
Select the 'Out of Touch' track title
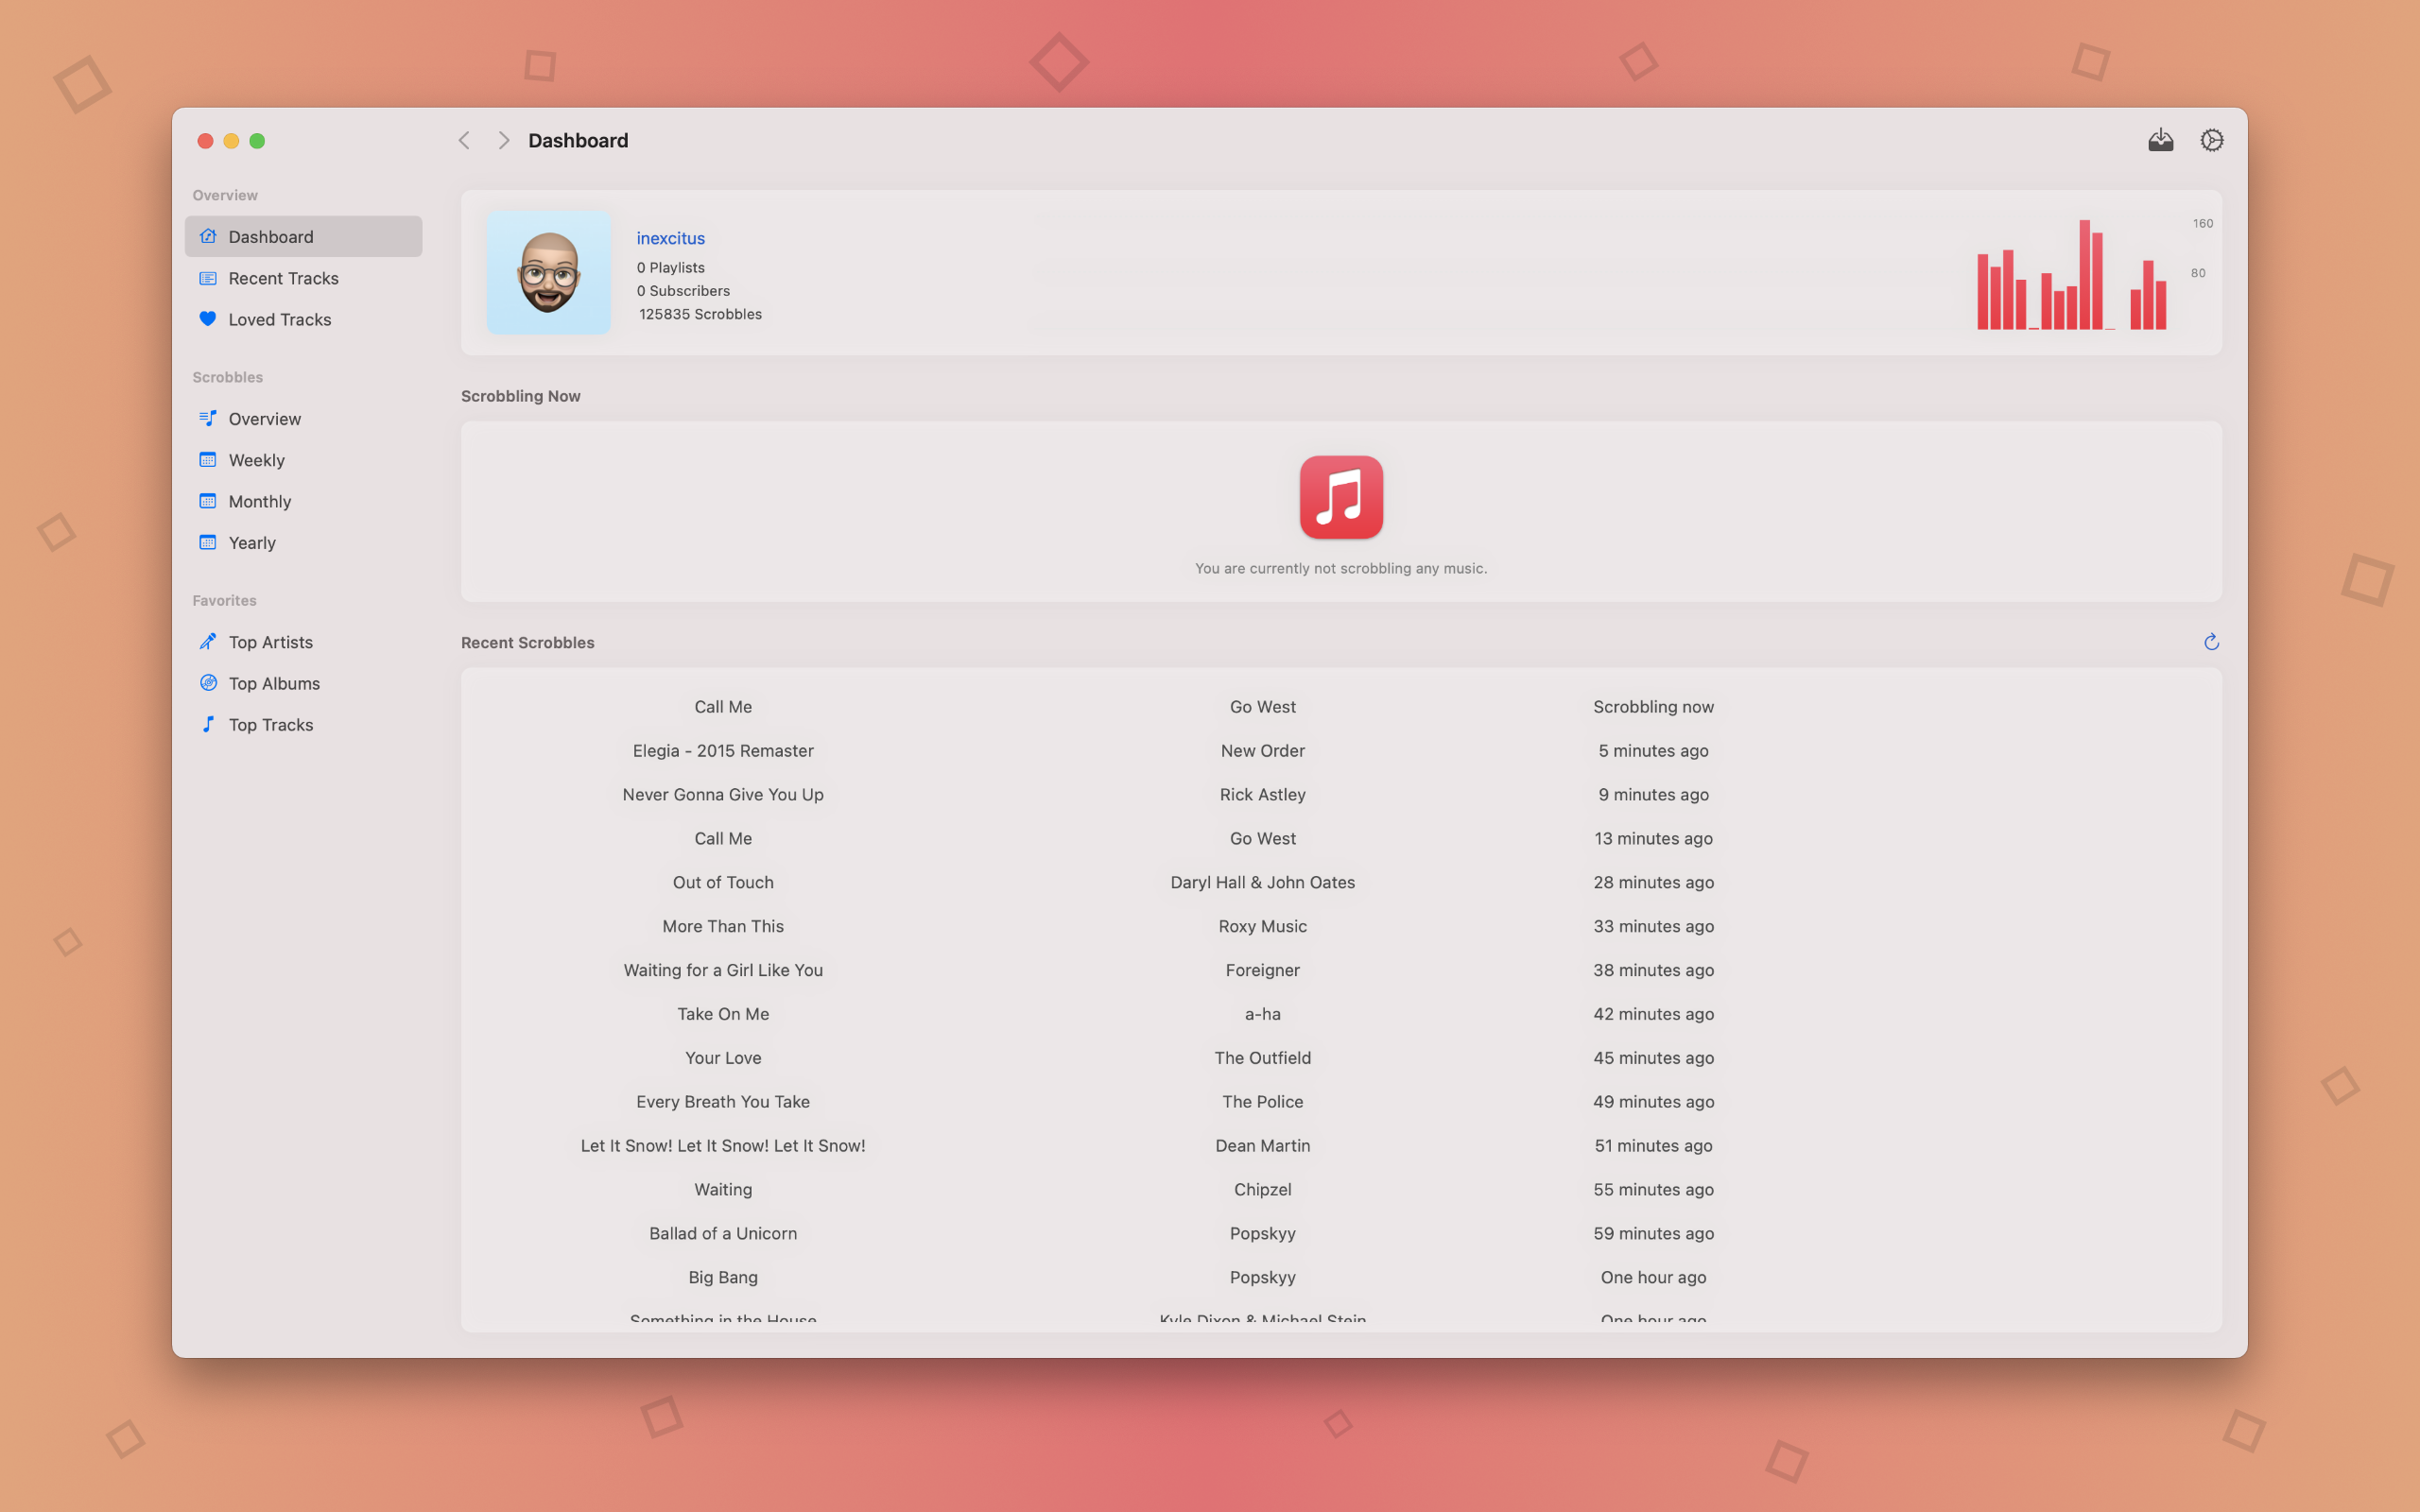(x=723, y=882)
